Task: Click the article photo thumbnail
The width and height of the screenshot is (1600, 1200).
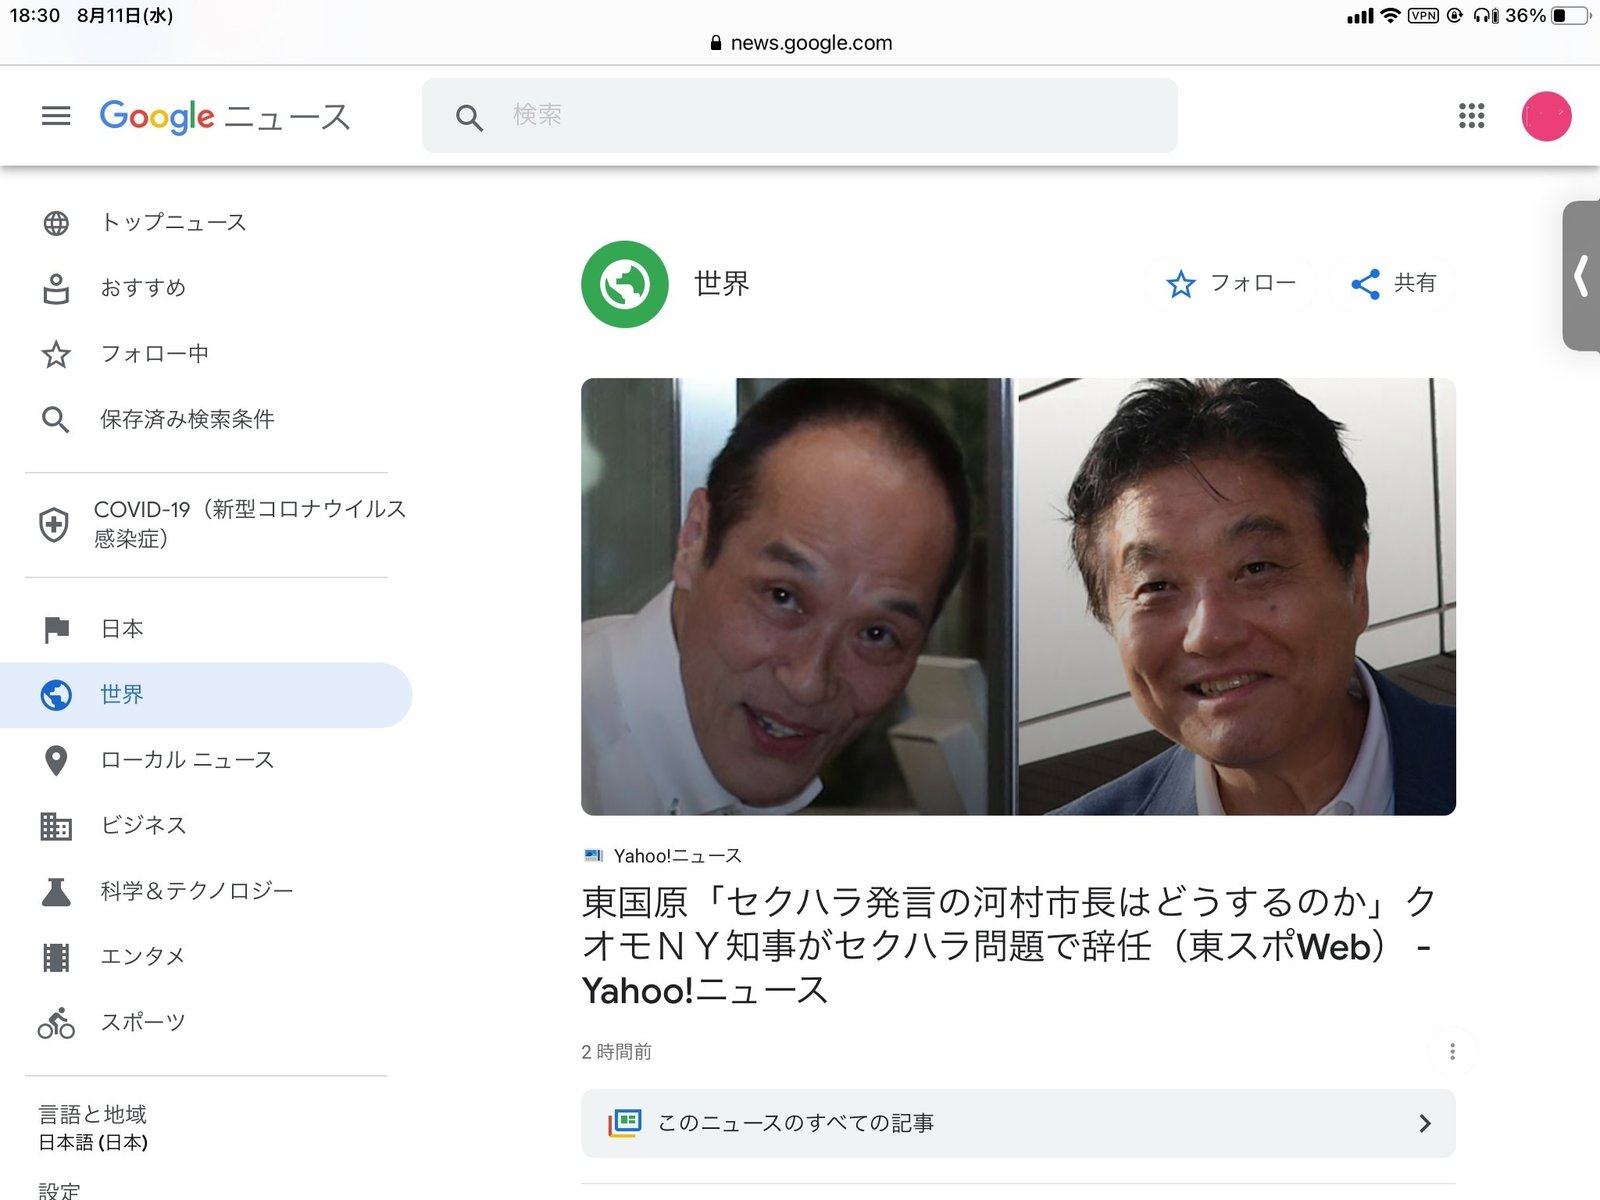Action: [1018, 597]
